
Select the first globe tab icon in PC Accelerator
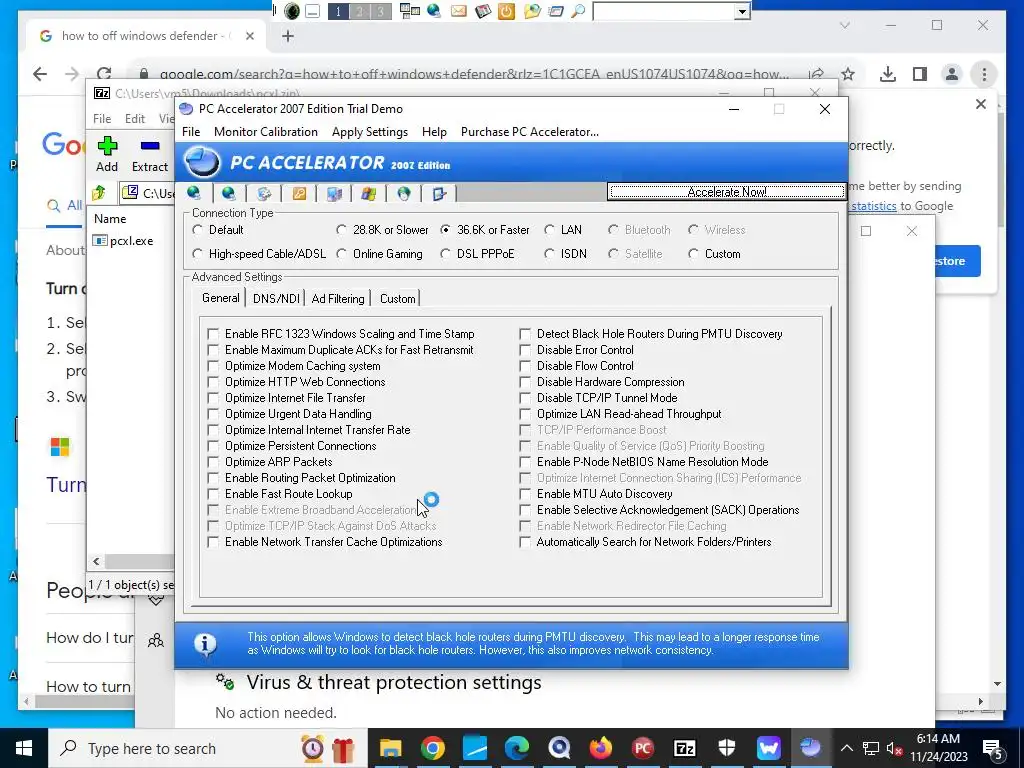194,193
